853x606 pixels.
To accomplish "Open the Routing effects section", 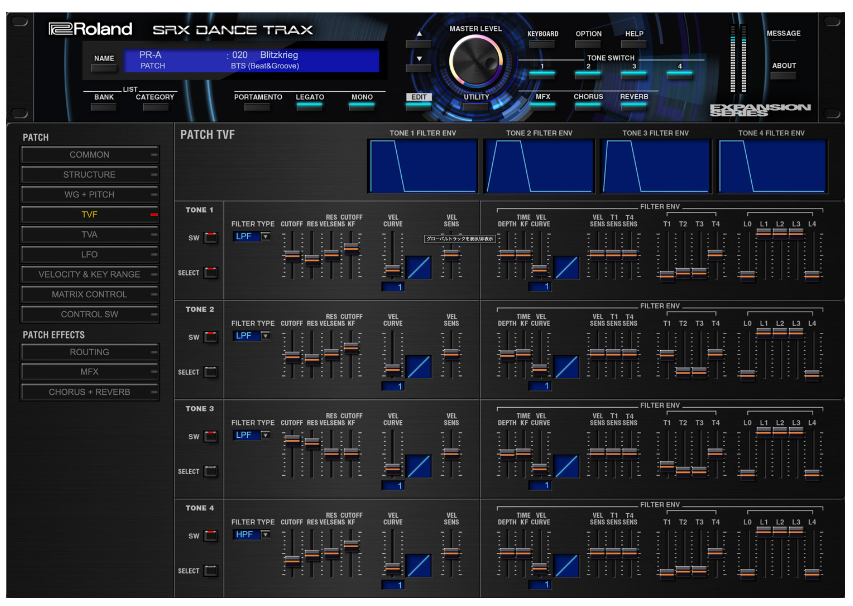I will 90,352.
